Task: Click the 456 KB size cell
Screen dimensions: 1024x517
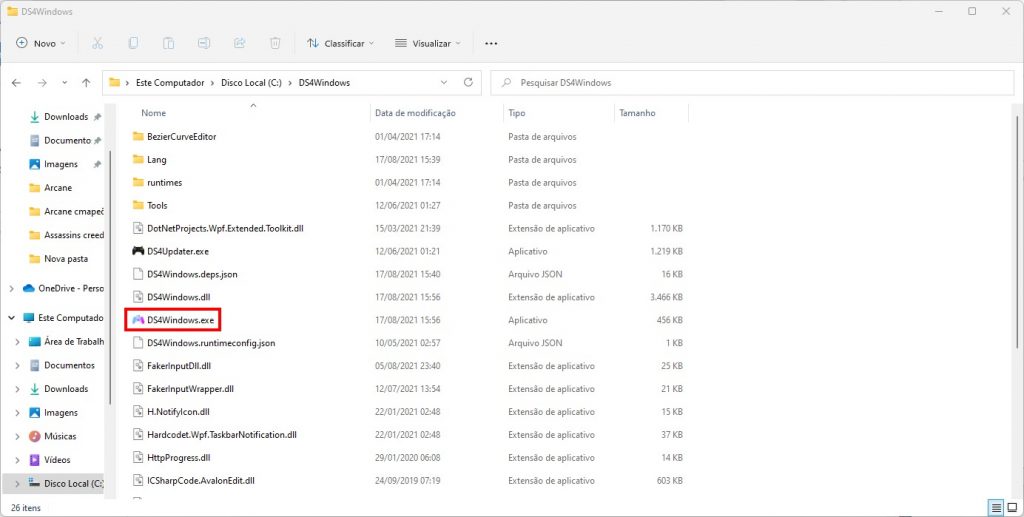Action: [x=670, y=320]
